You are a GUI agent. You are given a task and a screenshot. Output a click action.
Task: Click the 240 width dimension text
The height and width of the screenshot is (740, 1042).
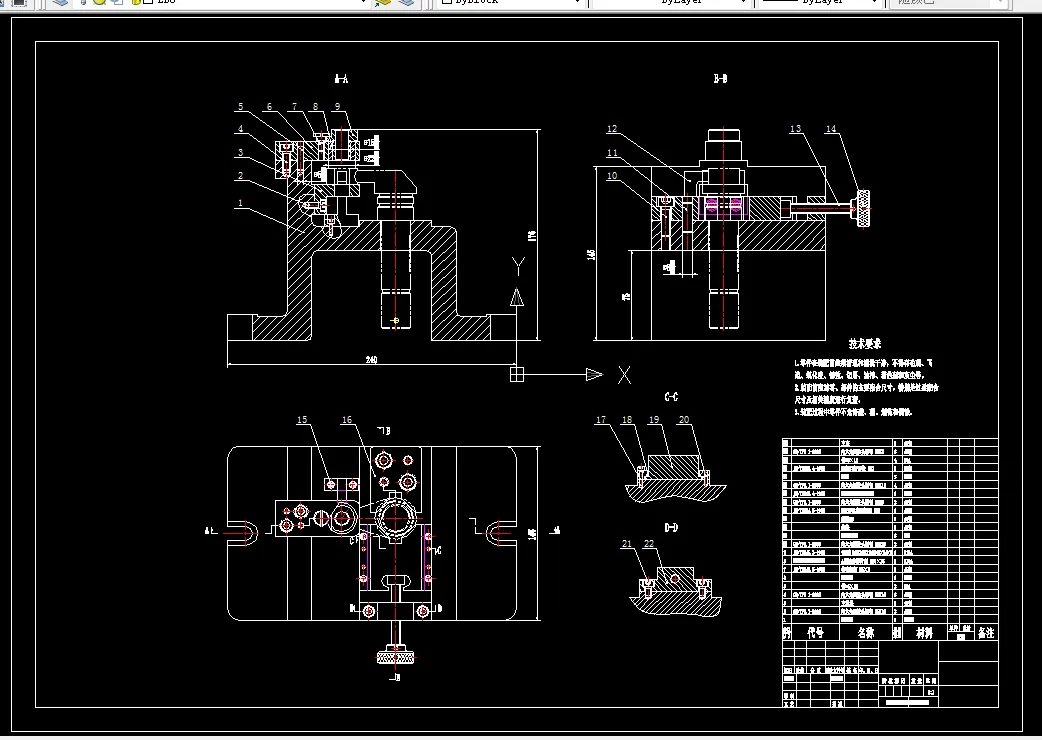click(371, 360)
